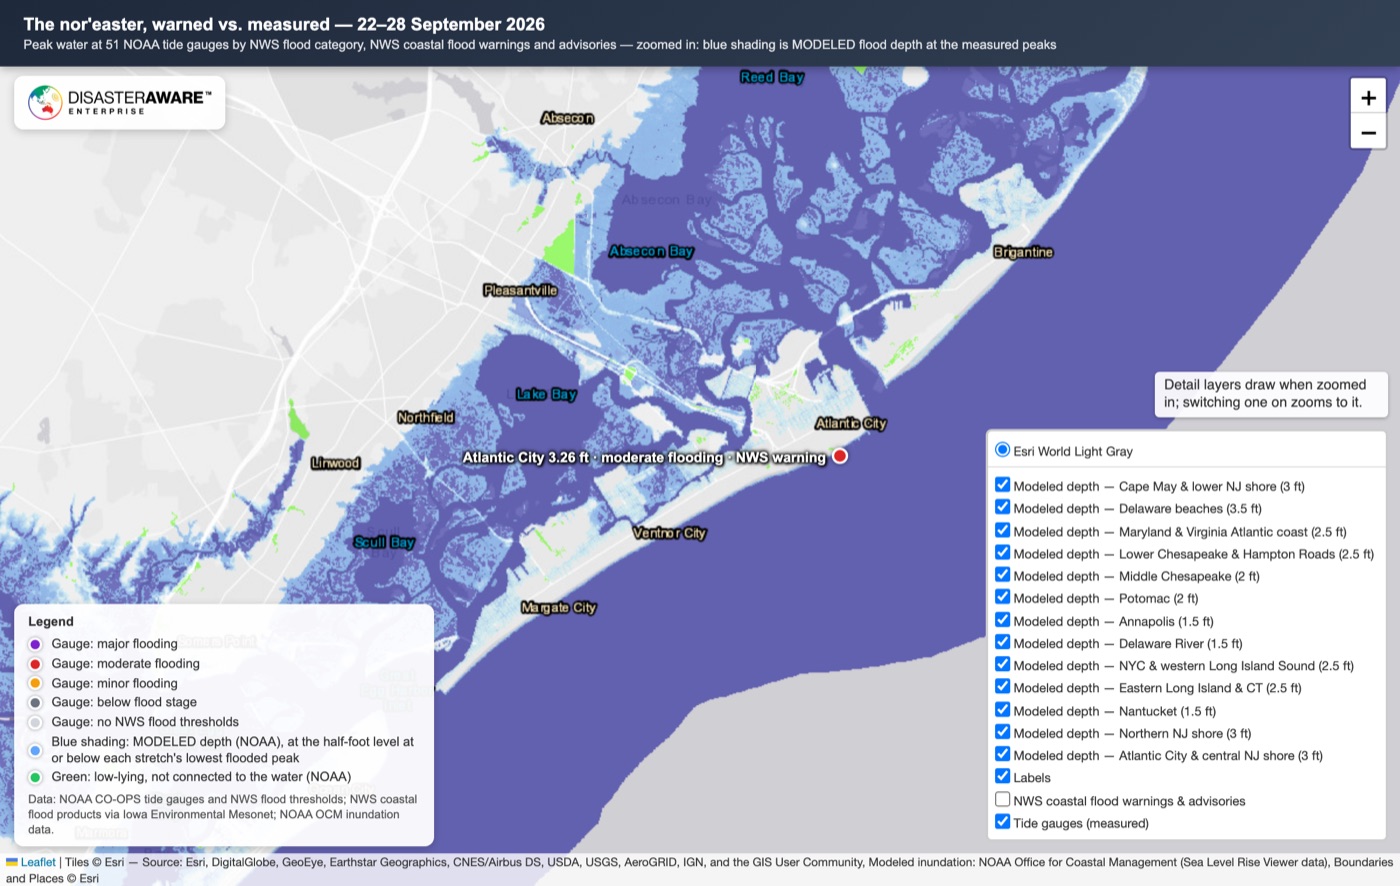Viewport: 1400px width, 886px height.
Task: Click the Ventnor City label
Action: 669,533
